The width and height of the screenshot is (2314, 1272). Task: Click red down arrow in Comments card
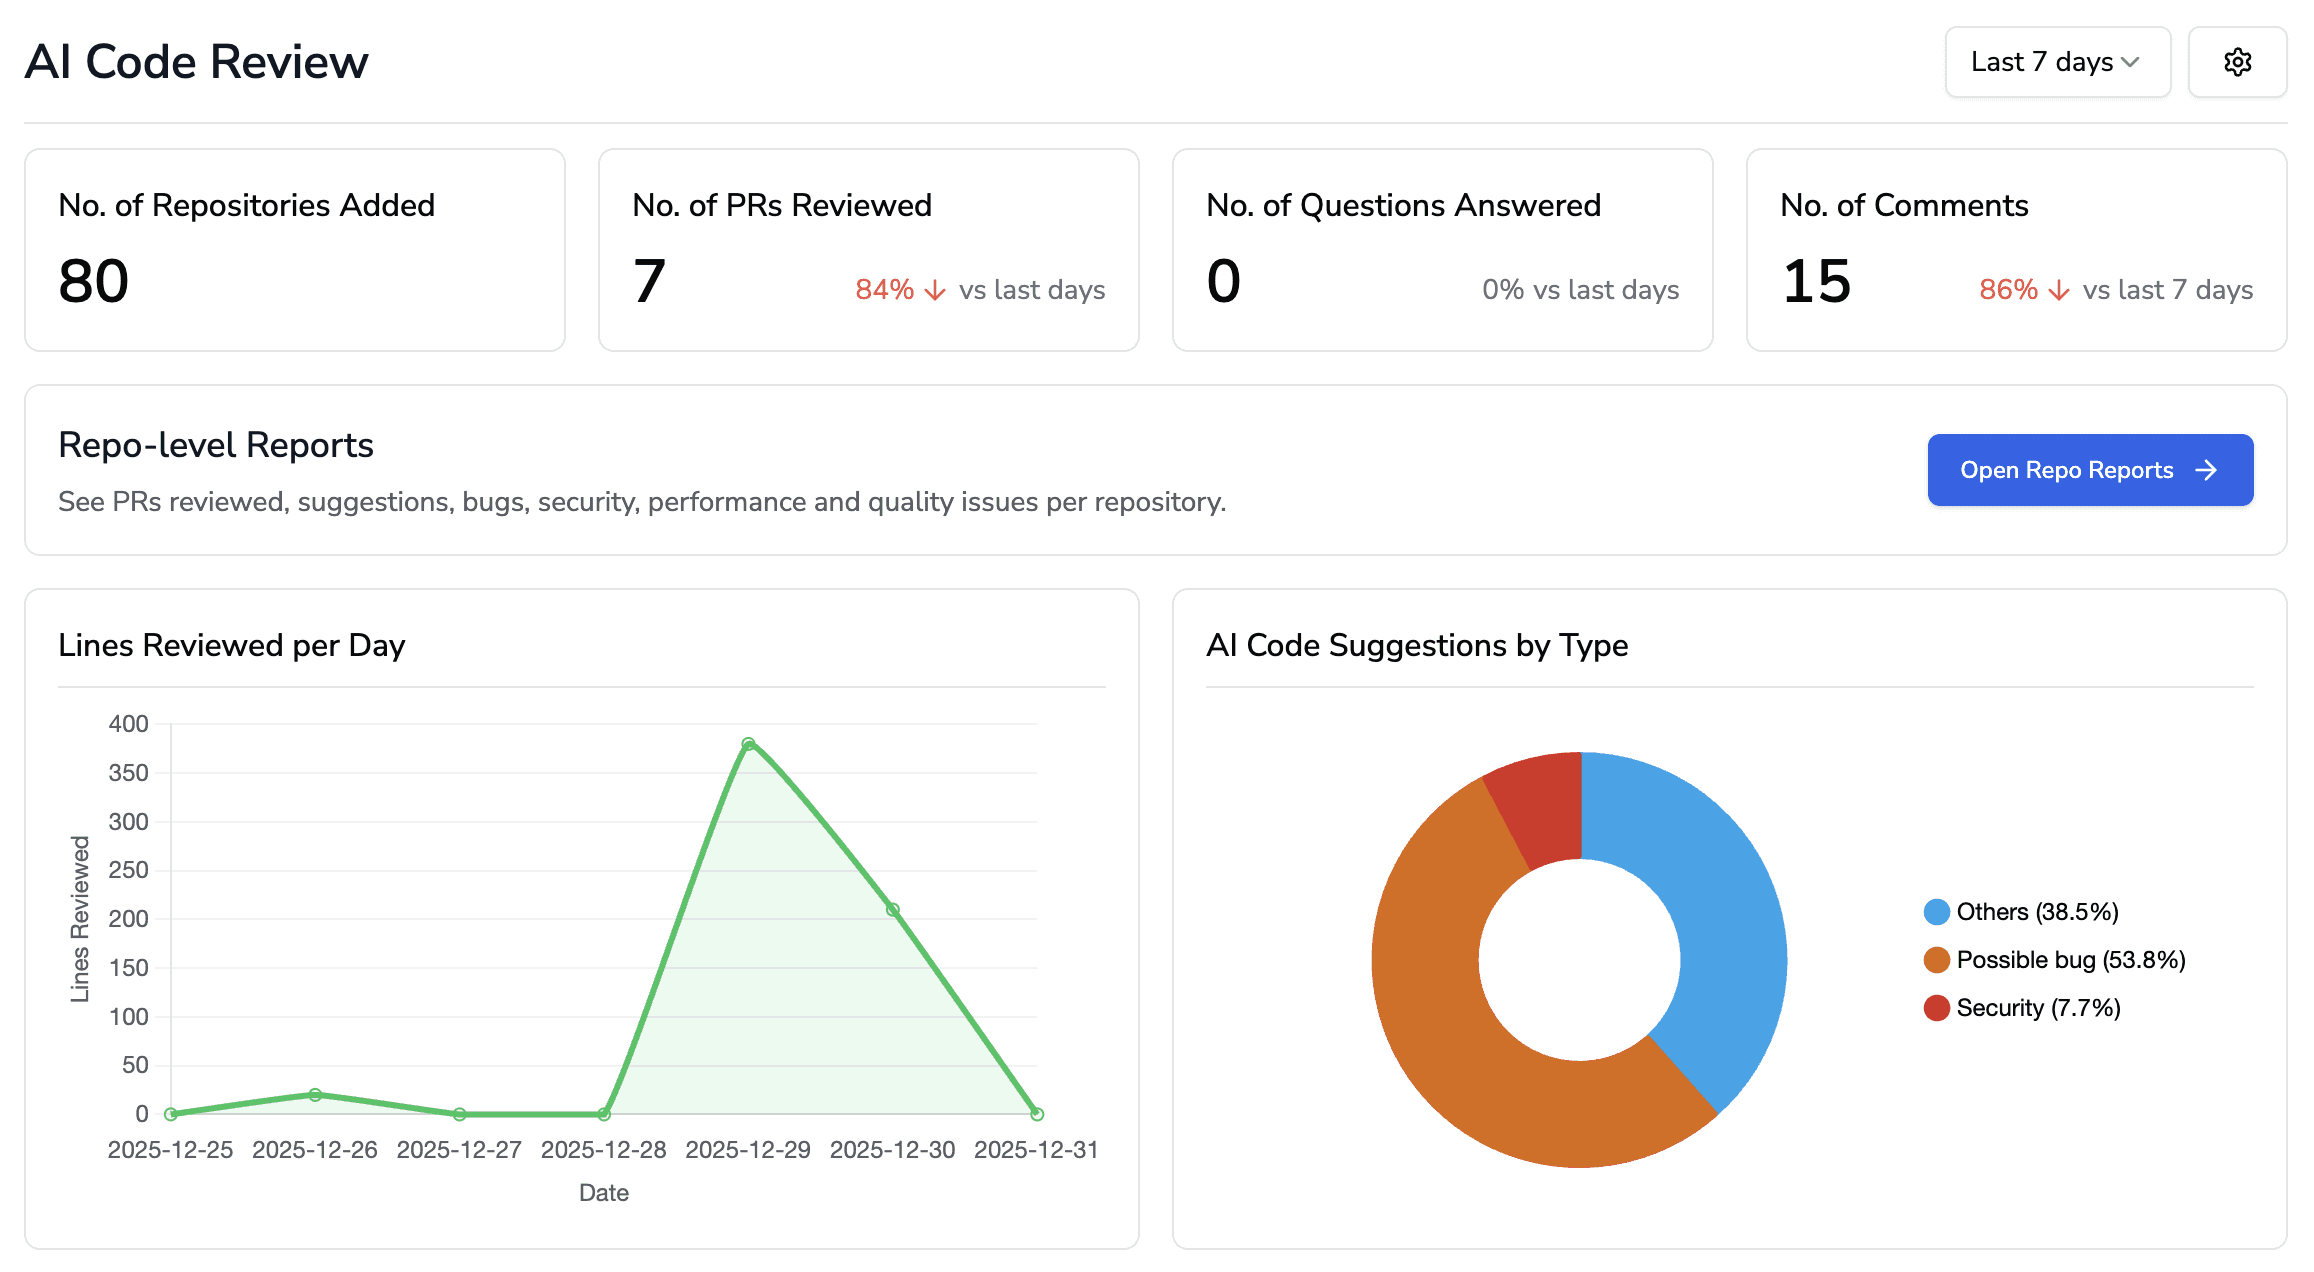click(x=2059, y=291)
